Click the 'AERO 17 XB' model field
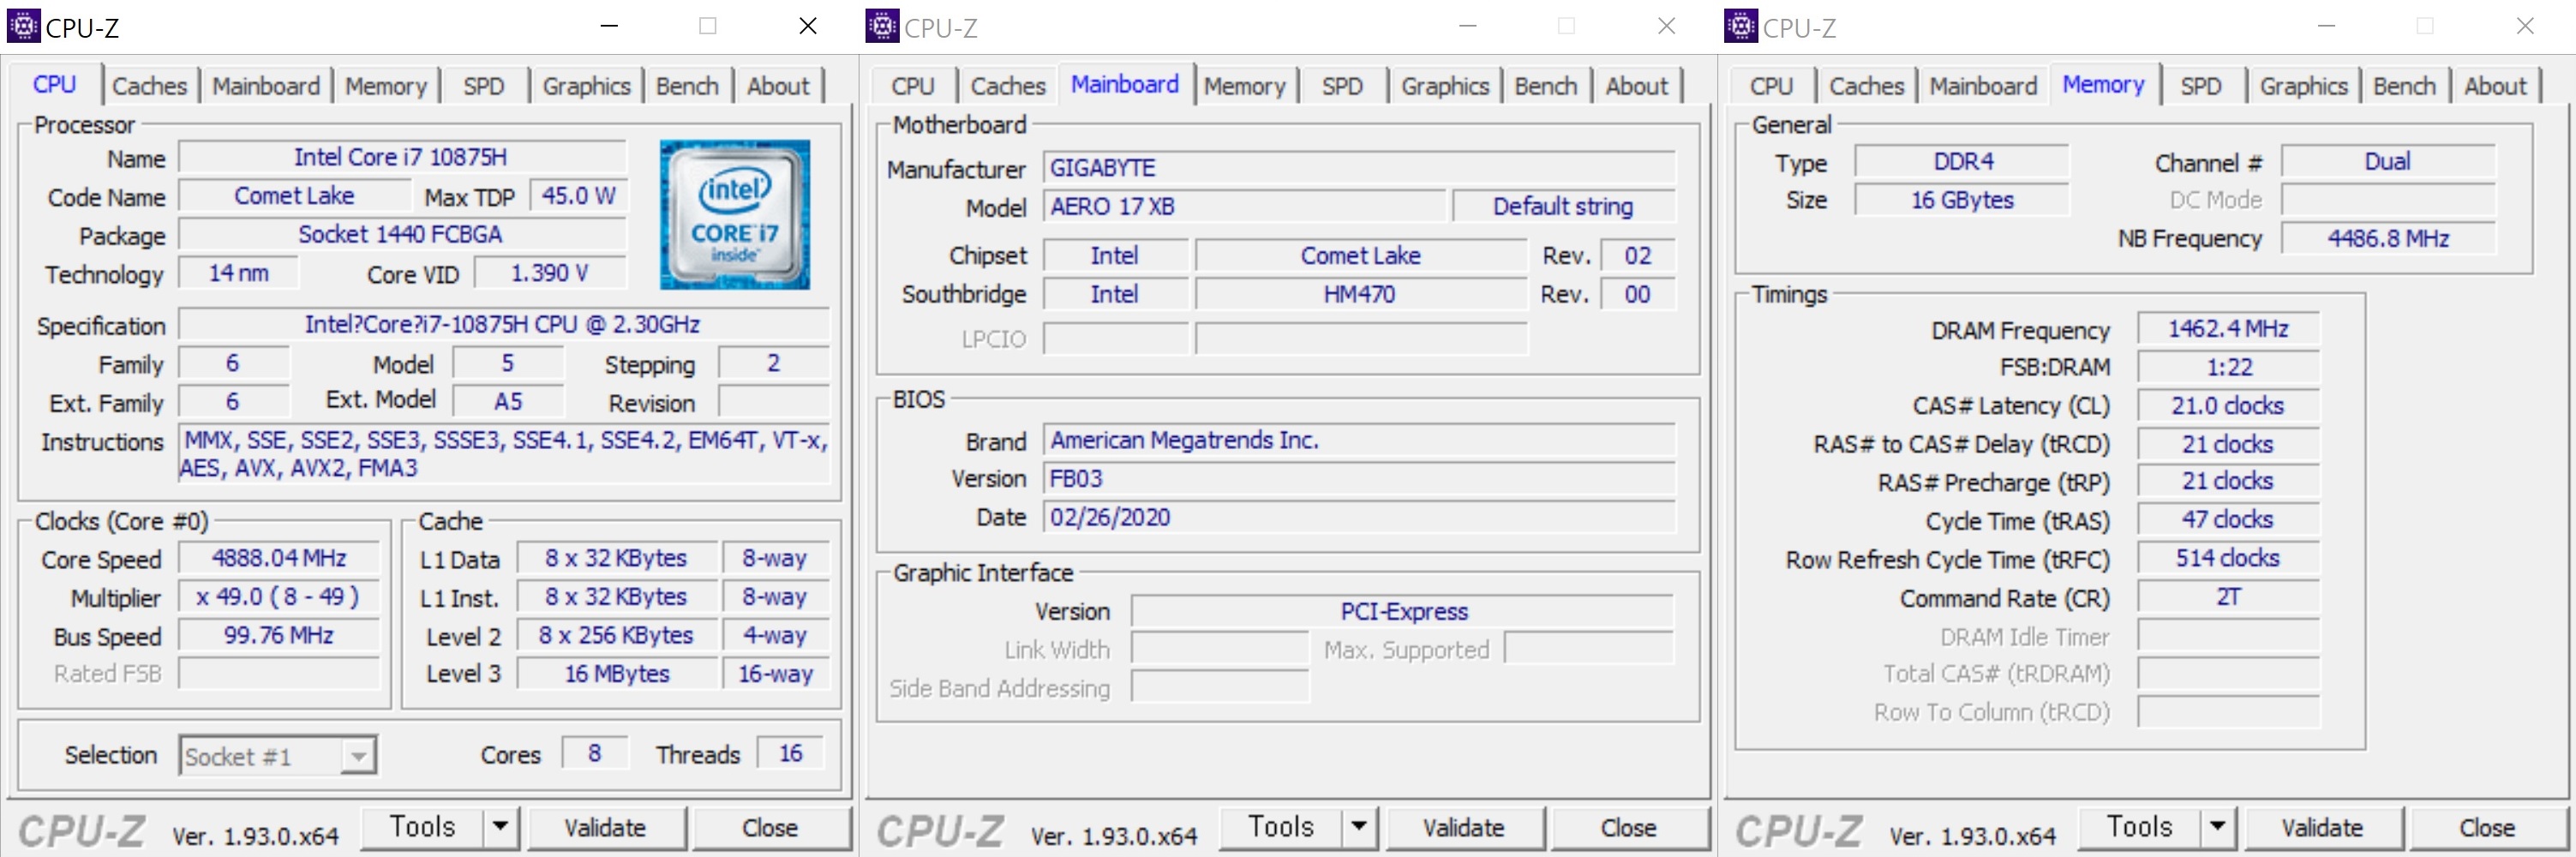Viewport: 2576px width, 857px height. [x=1245, y=206]
